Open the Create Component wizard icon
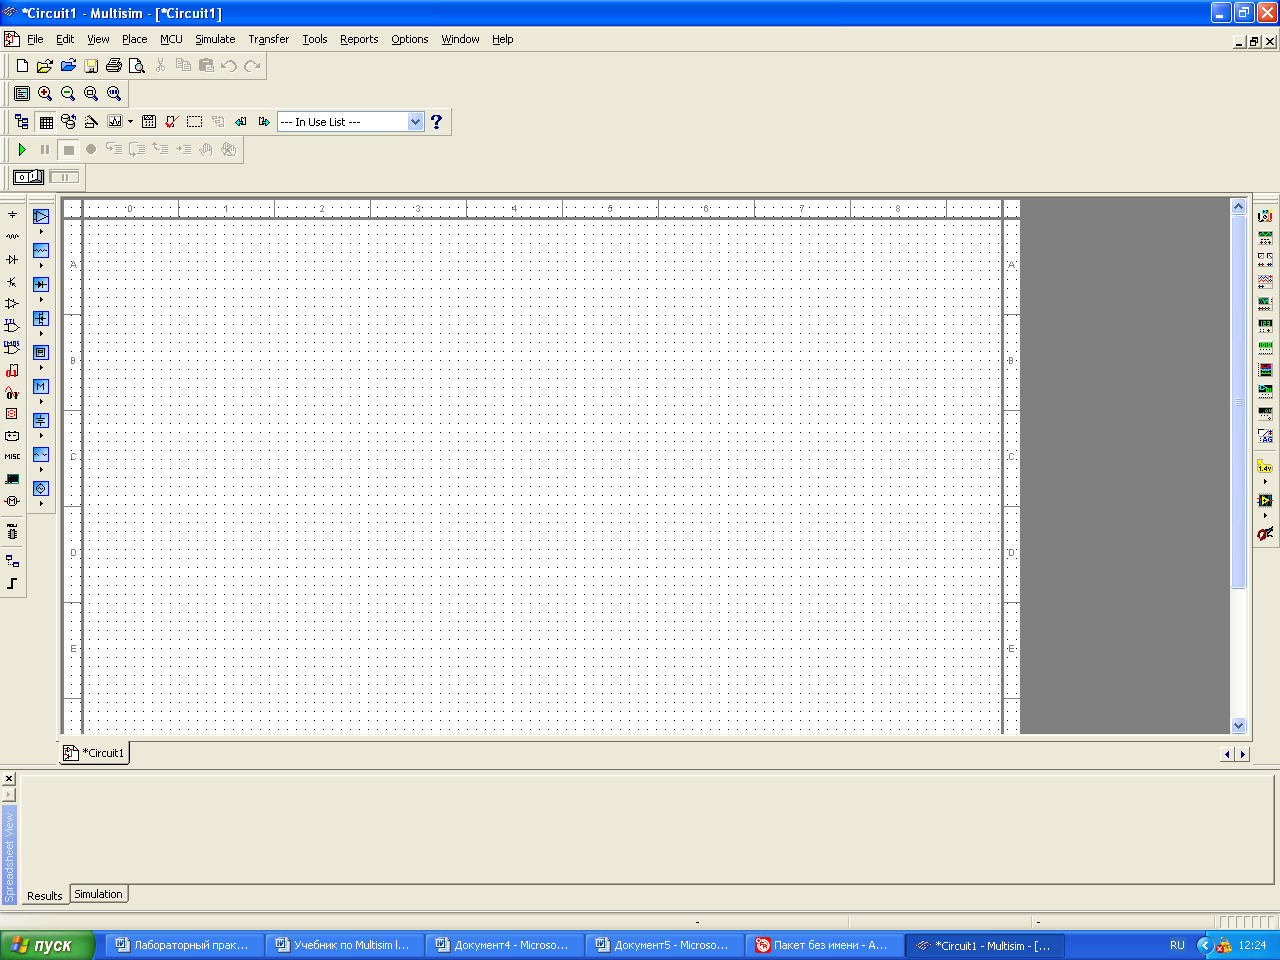Image resolution: width=1280 pixels, height=960 pixels. 91,122
